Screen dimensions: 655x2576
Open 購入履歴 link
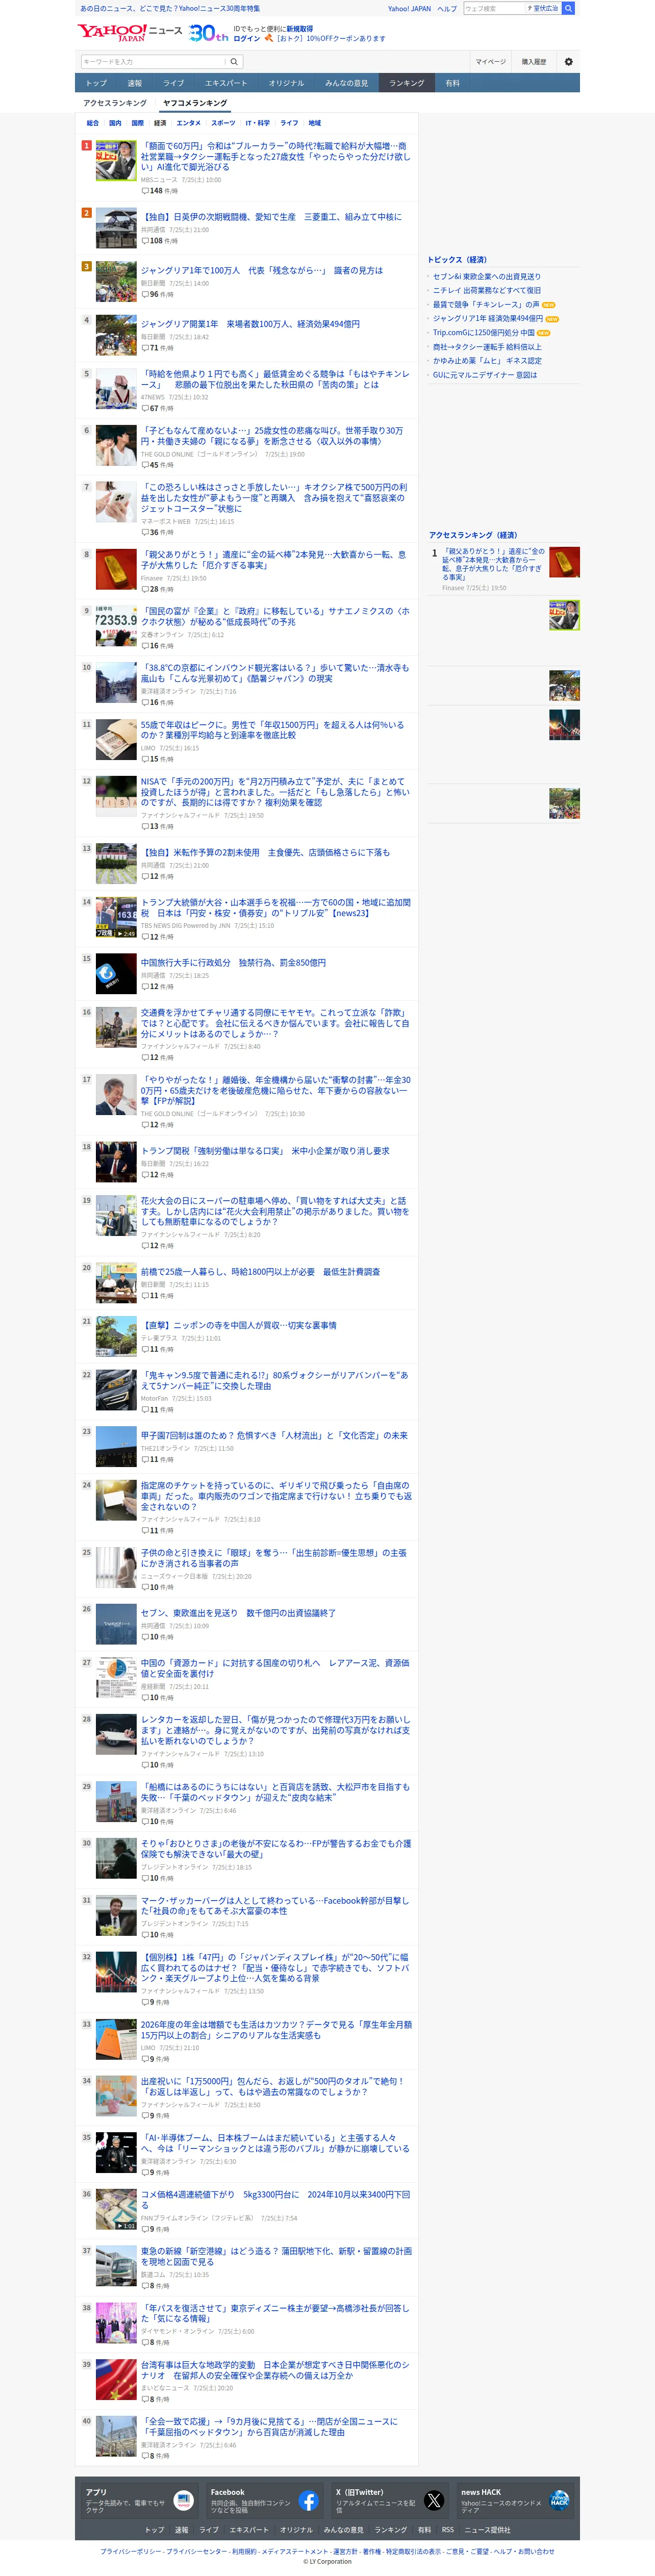pos(534,62)
